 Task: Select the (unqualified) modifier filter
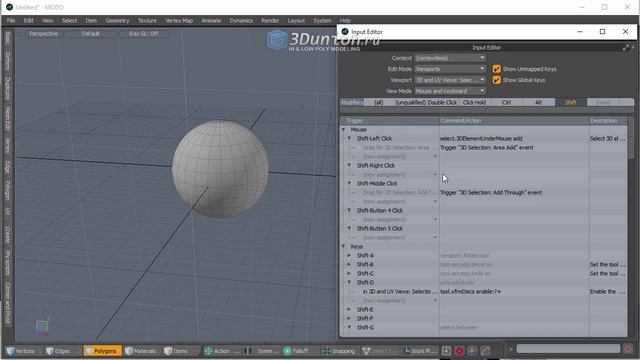click(411, 102)
